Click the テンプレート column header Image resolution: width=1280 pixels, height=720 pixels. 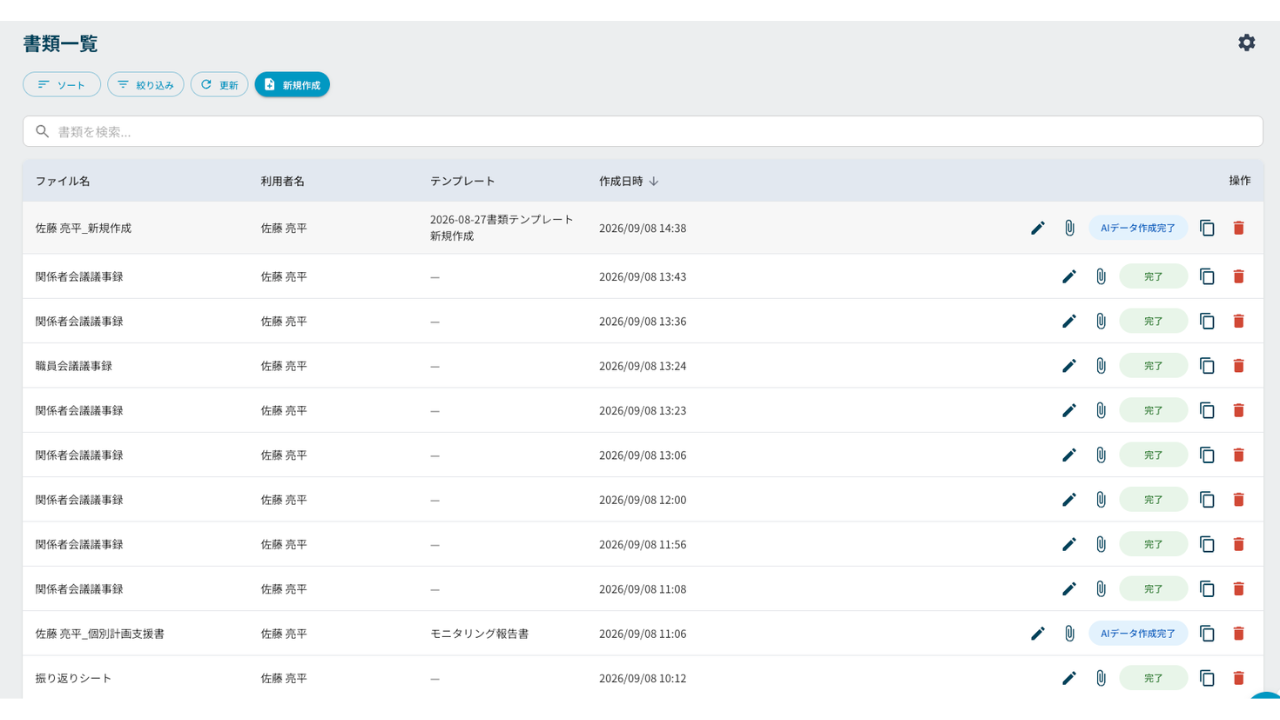tap(462, 181)
